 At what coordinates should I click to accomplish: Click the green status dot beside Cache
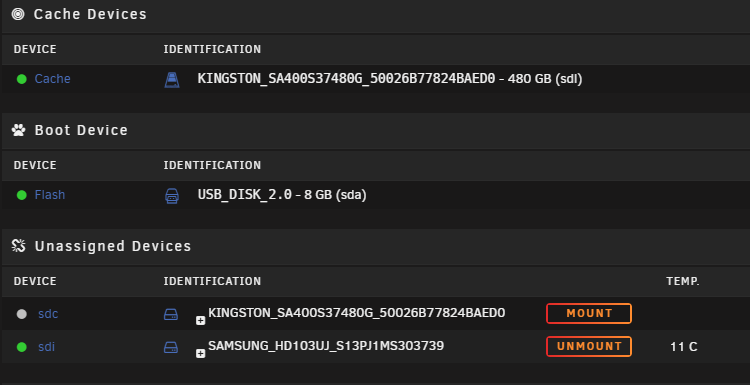[22, 79]
